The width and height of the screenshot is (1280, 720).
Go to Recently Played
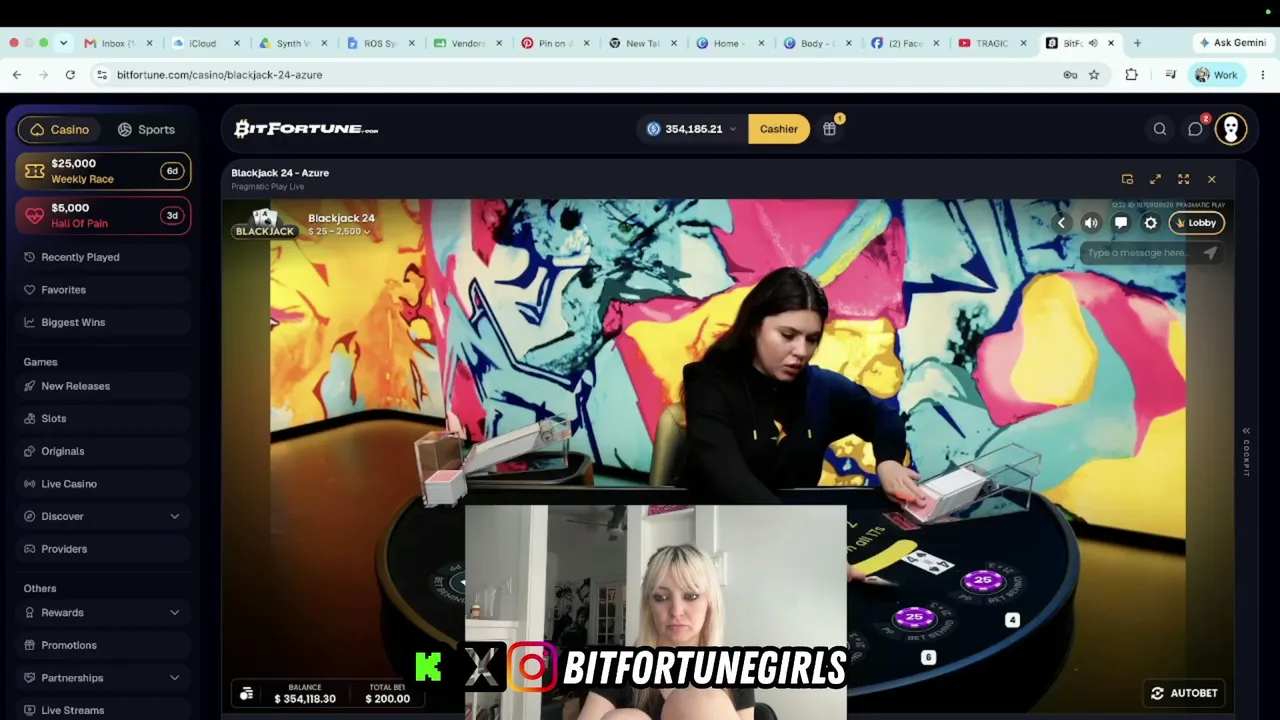(103, 257)
